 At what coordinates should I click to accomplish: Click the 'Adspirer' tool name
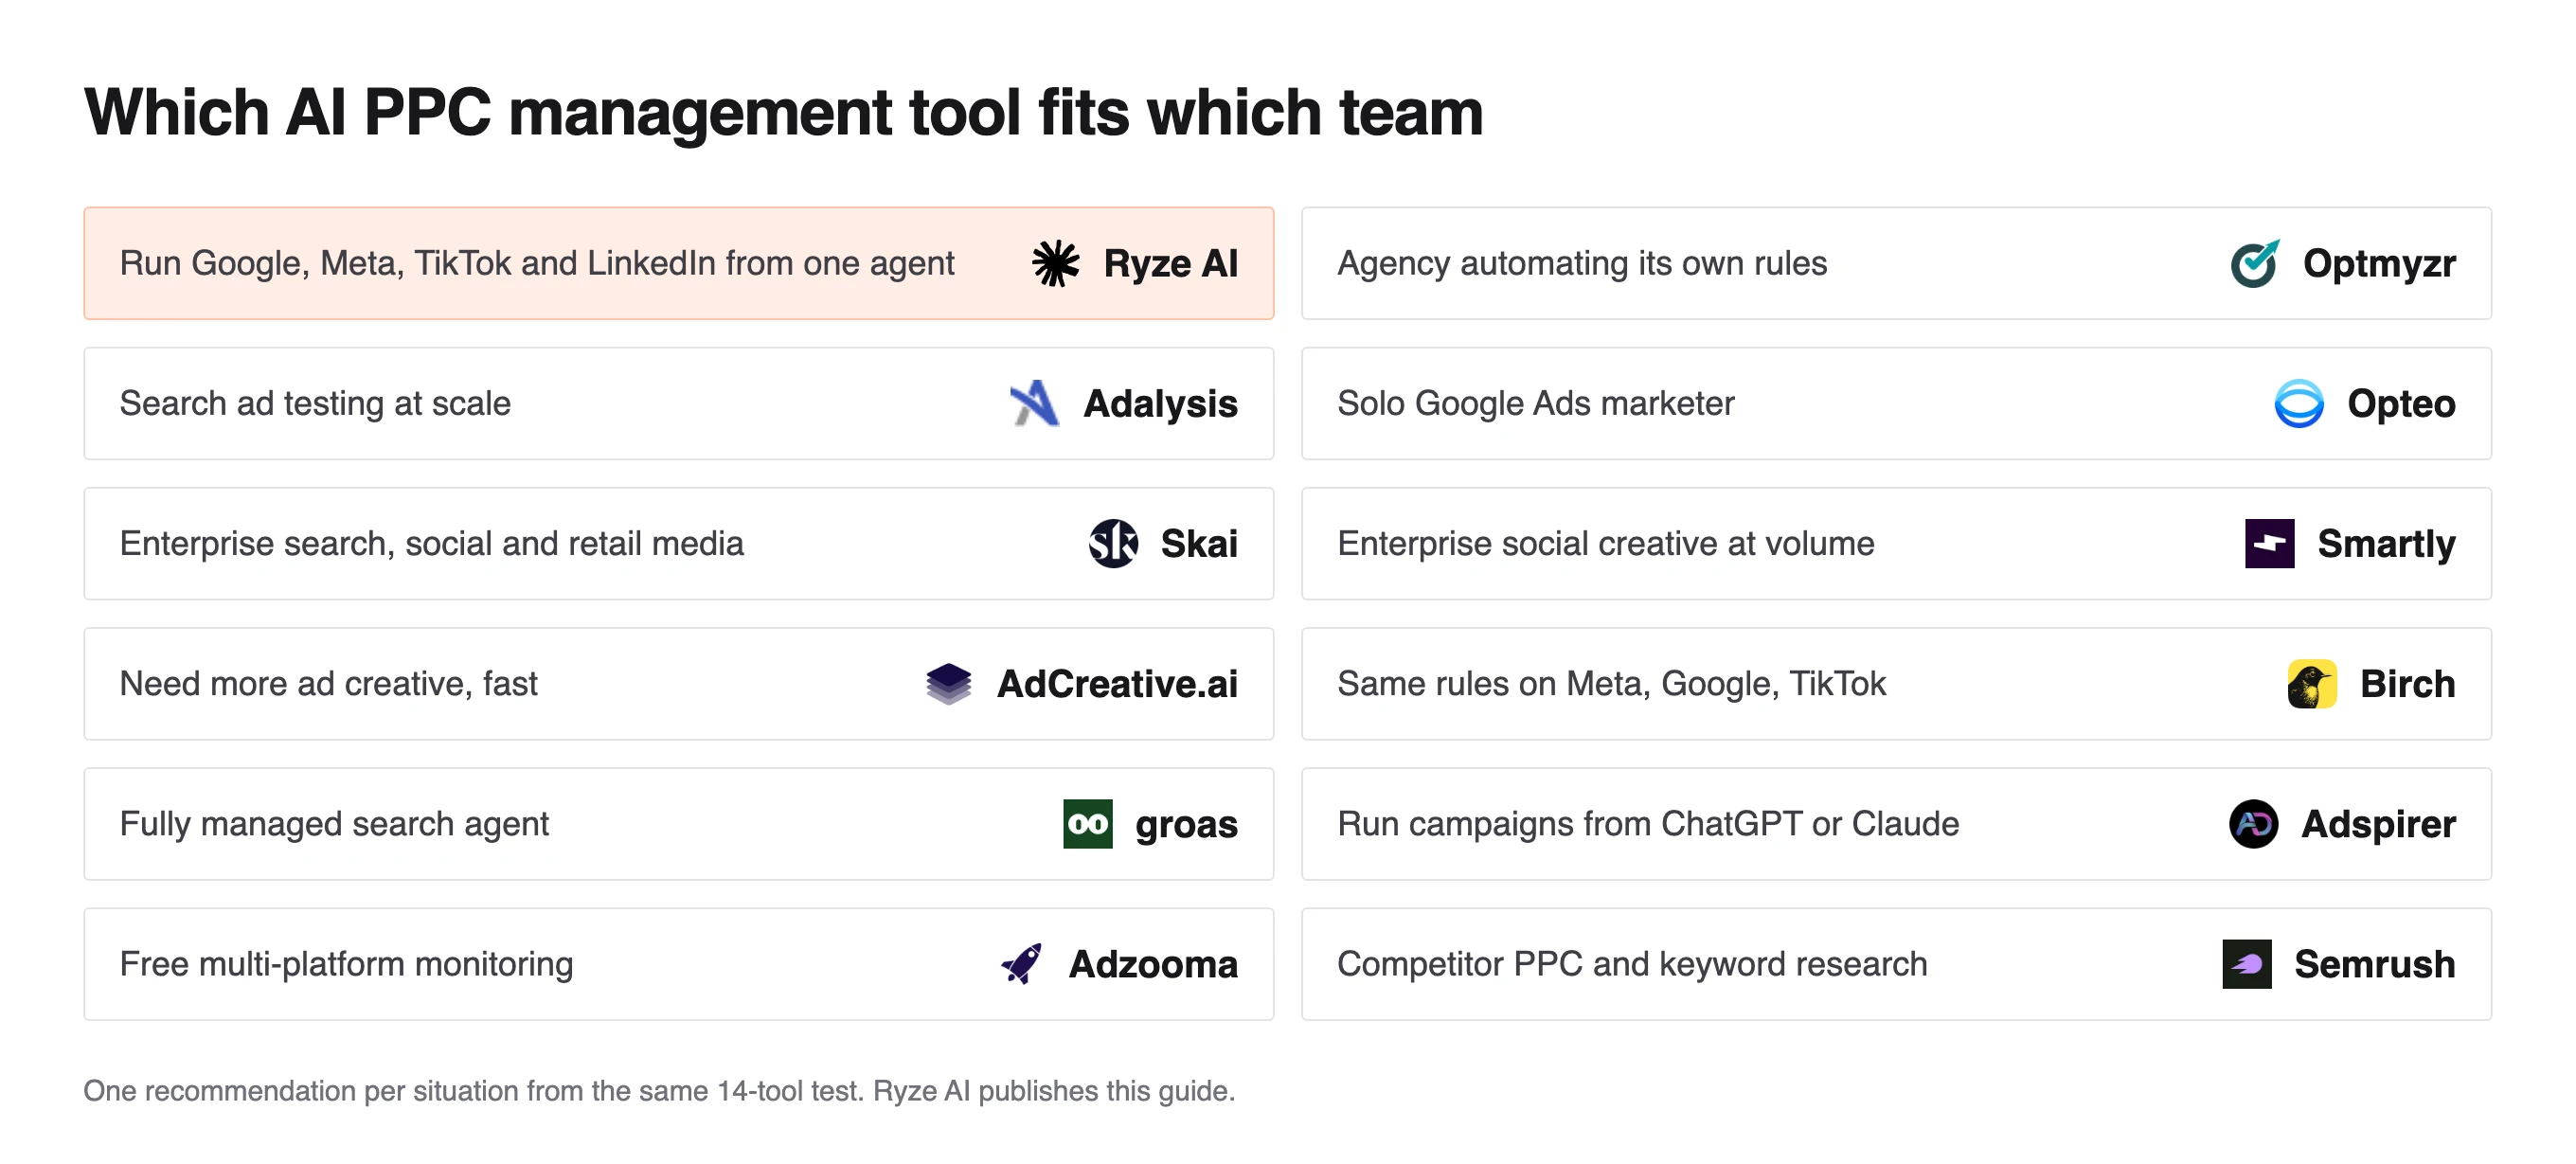pyautogui.click(x=2378, y=824)
